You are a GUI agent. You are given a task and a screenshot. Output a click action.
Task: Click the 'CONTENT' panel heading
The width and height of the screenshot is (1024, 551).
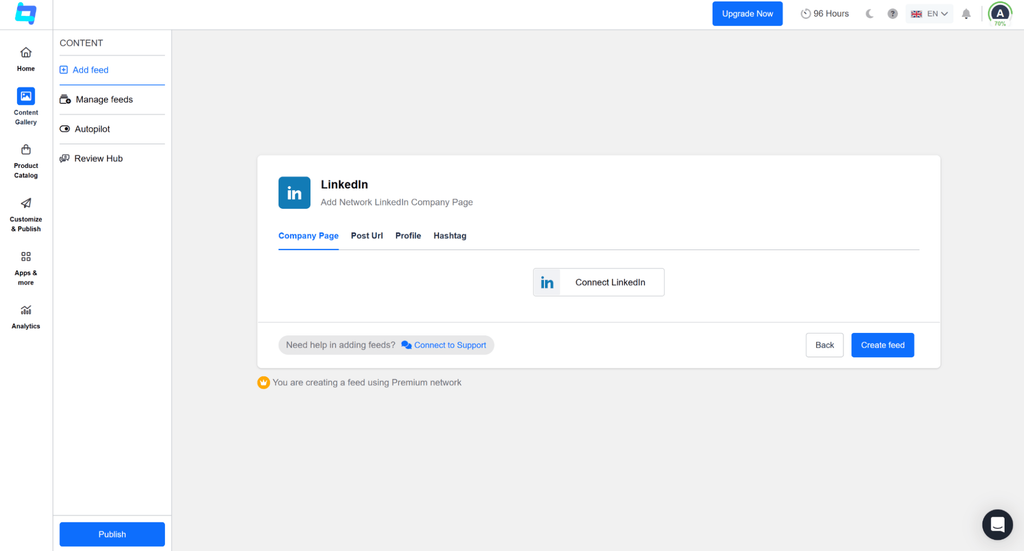tap(81, 43)
